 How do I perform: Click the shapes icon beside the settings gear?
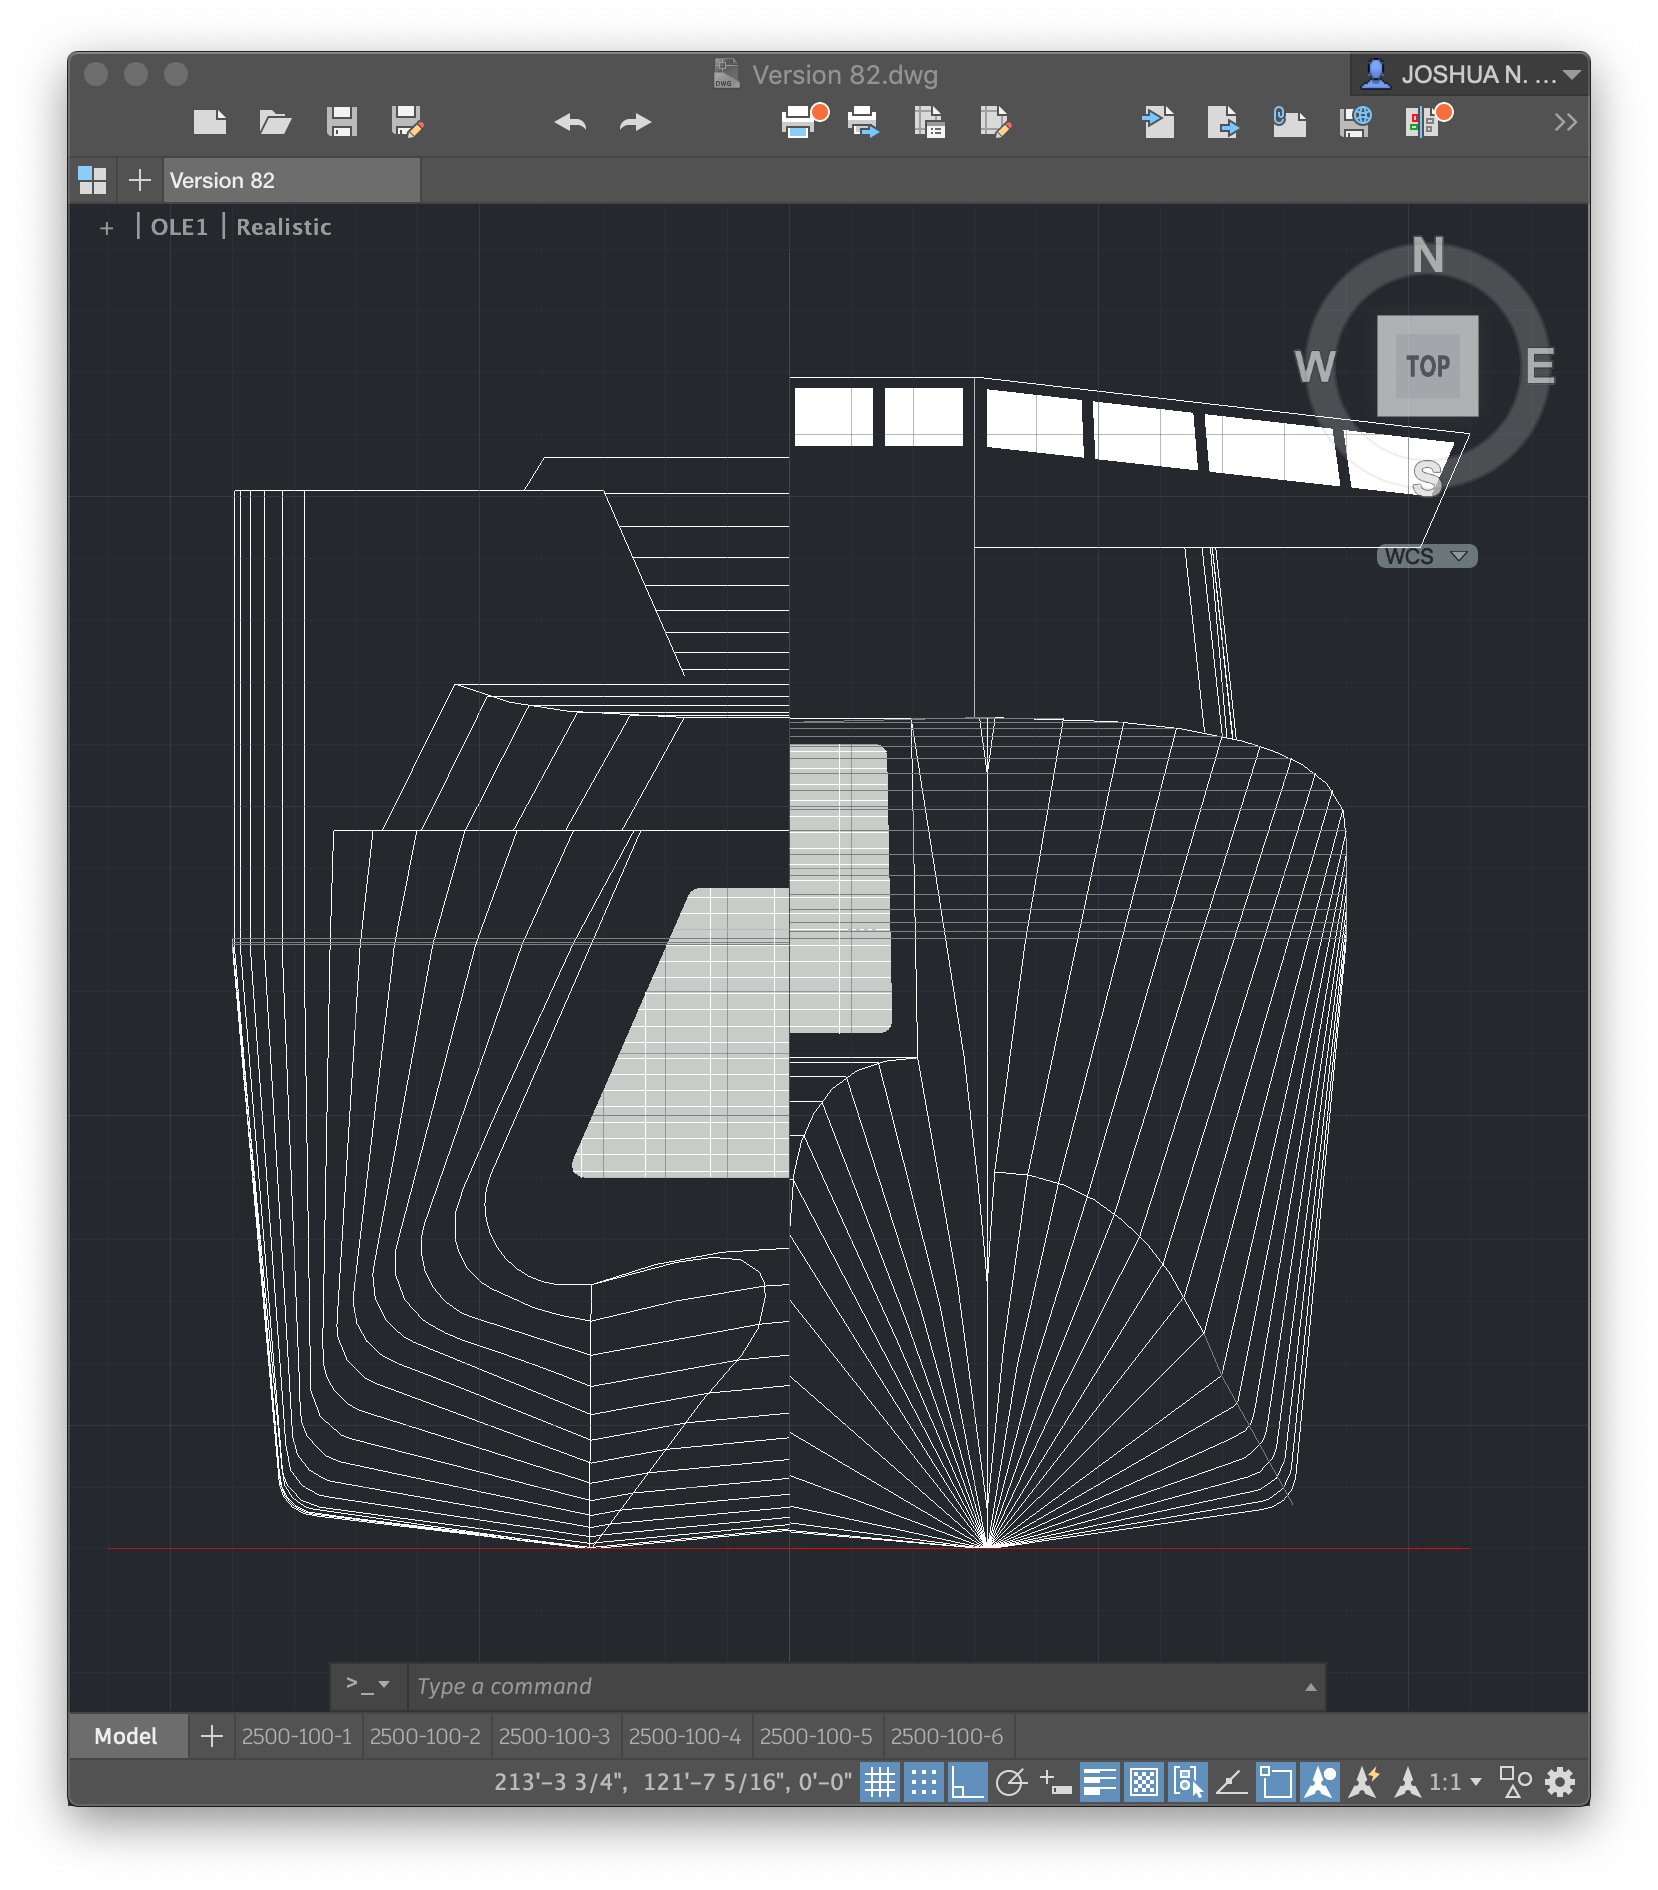pyautogui.click(x=1515, y=1782)
